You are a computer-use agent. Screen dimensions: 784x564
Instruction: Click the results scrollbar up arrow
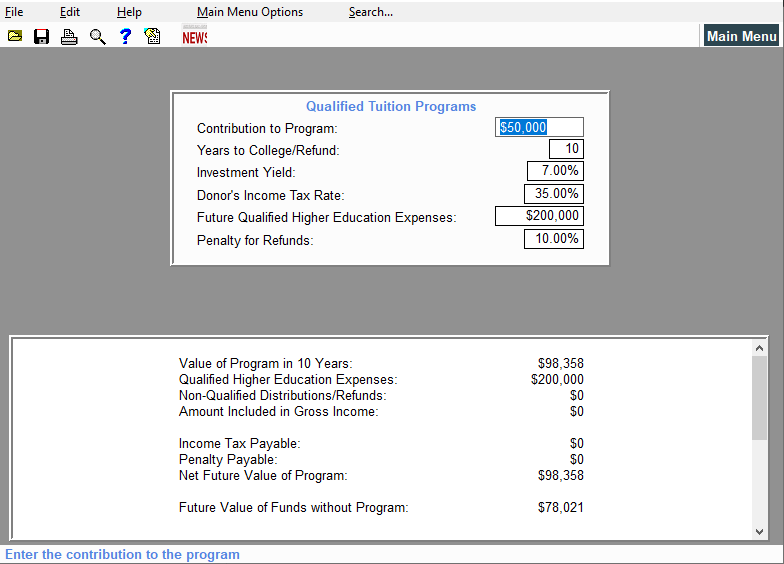759,348
